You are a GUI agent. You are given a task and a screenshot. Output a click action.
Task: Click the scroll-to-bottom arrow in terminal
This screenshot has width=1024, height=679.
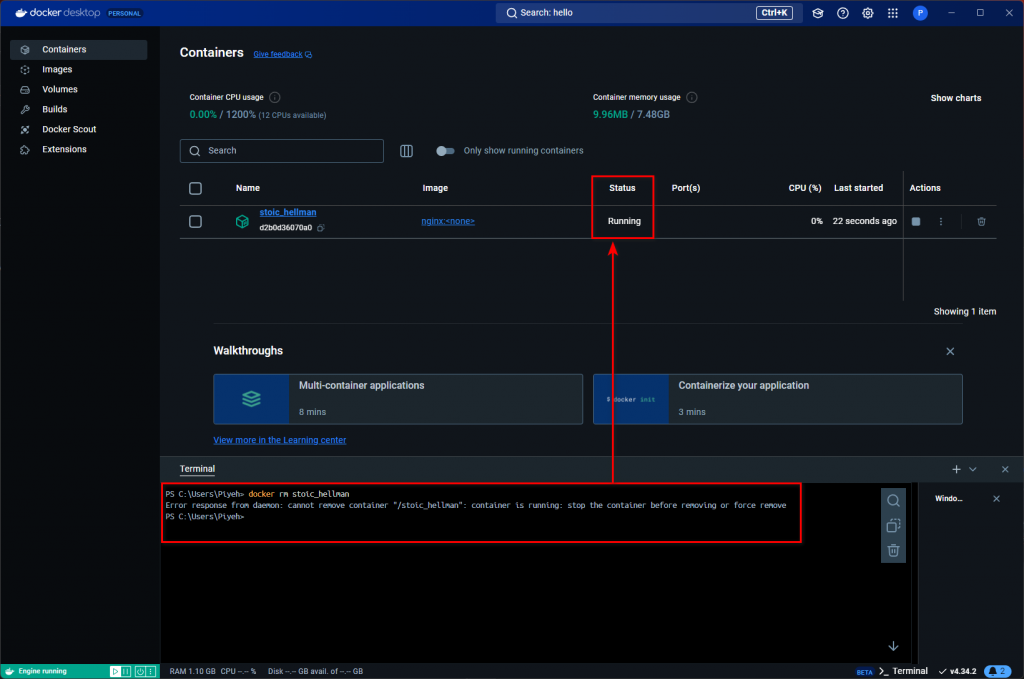893,646
